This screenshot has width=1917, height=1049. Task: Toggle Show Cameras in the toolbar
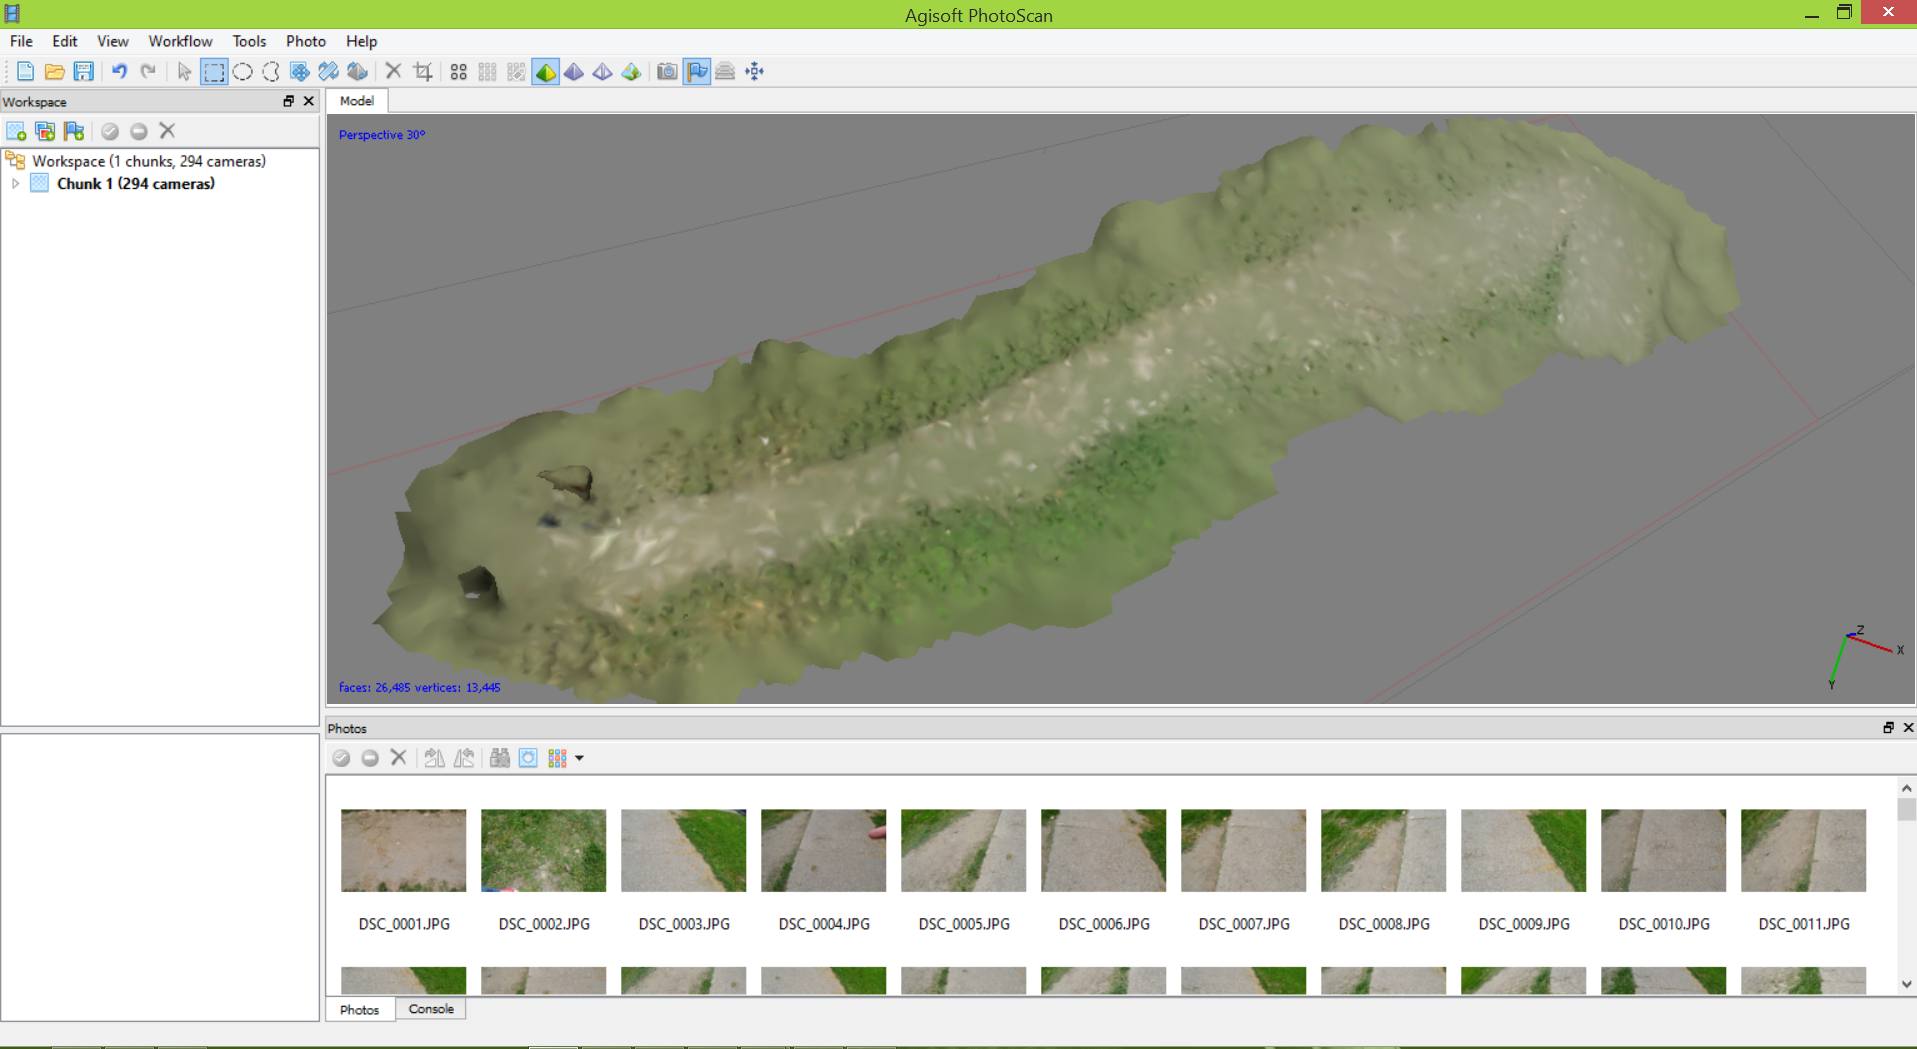pos(667,72)
